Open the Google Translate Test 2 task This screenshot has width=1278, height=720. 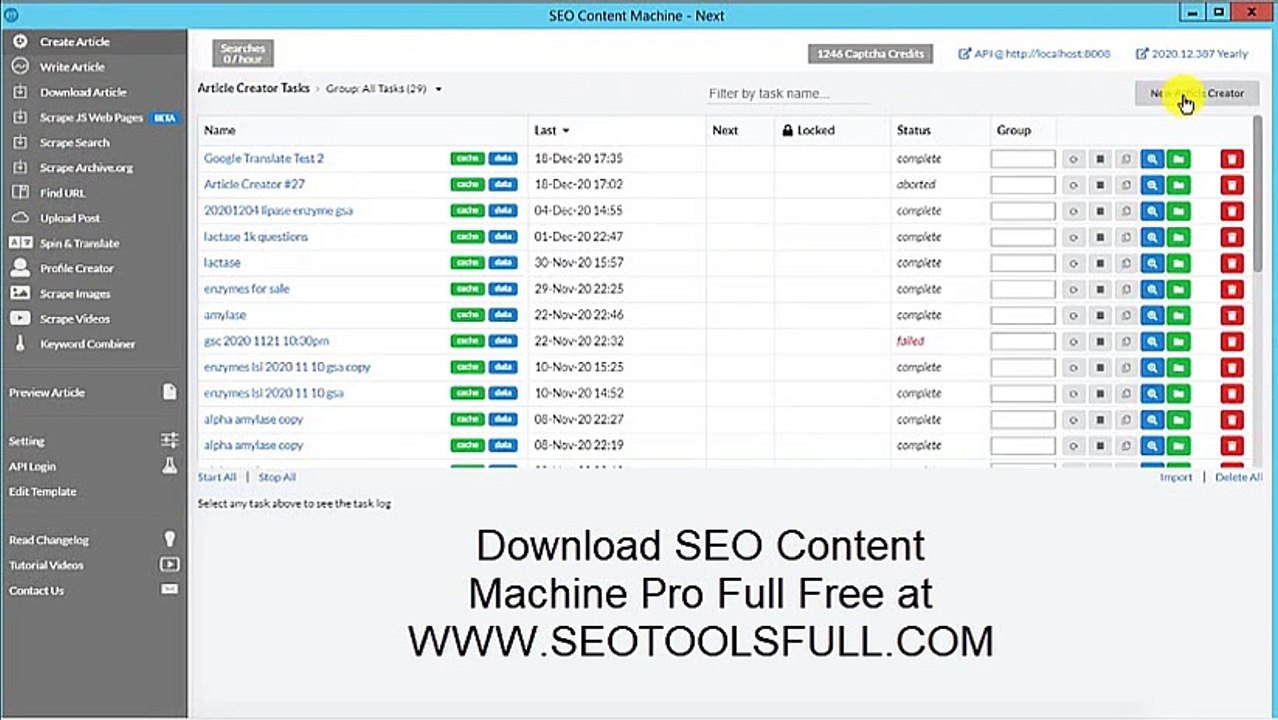point(264,158)
